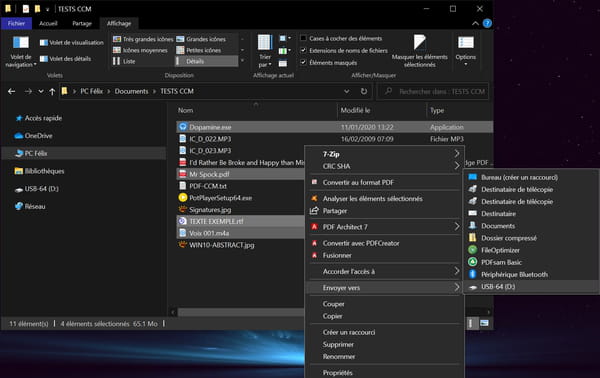
Task: Uncheck Éléments masqués checkbox
Action: pos(329,63)
